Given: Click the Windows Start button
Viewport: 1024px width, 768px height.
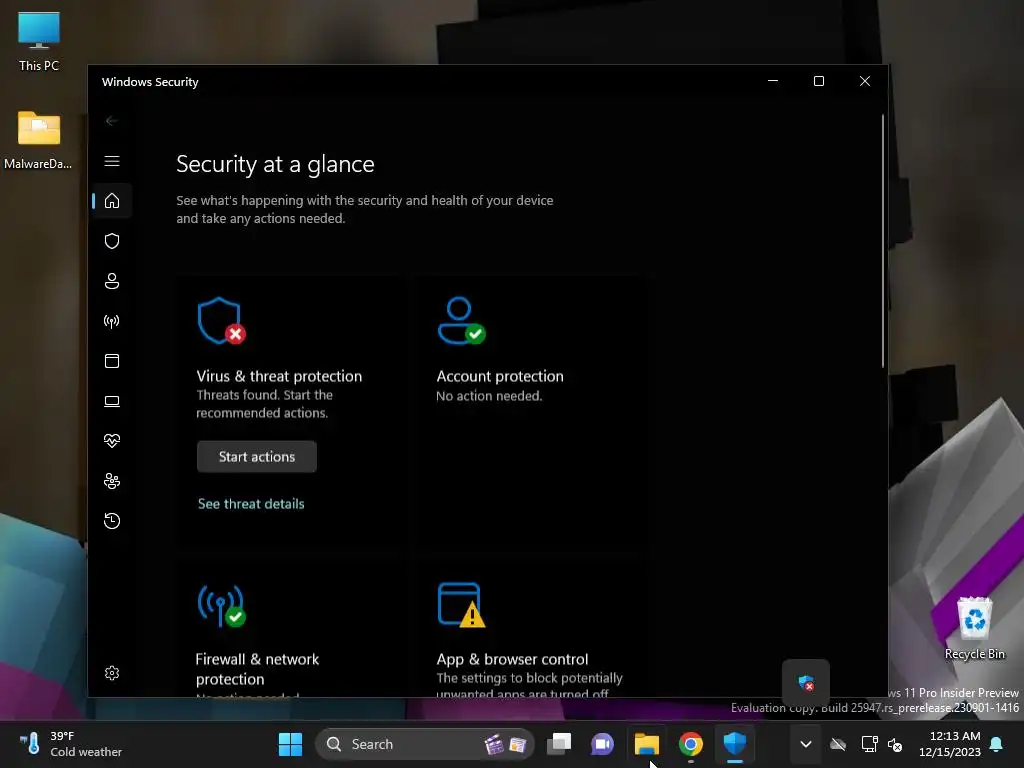Looking at the screenshot, I should coord(290,744).
